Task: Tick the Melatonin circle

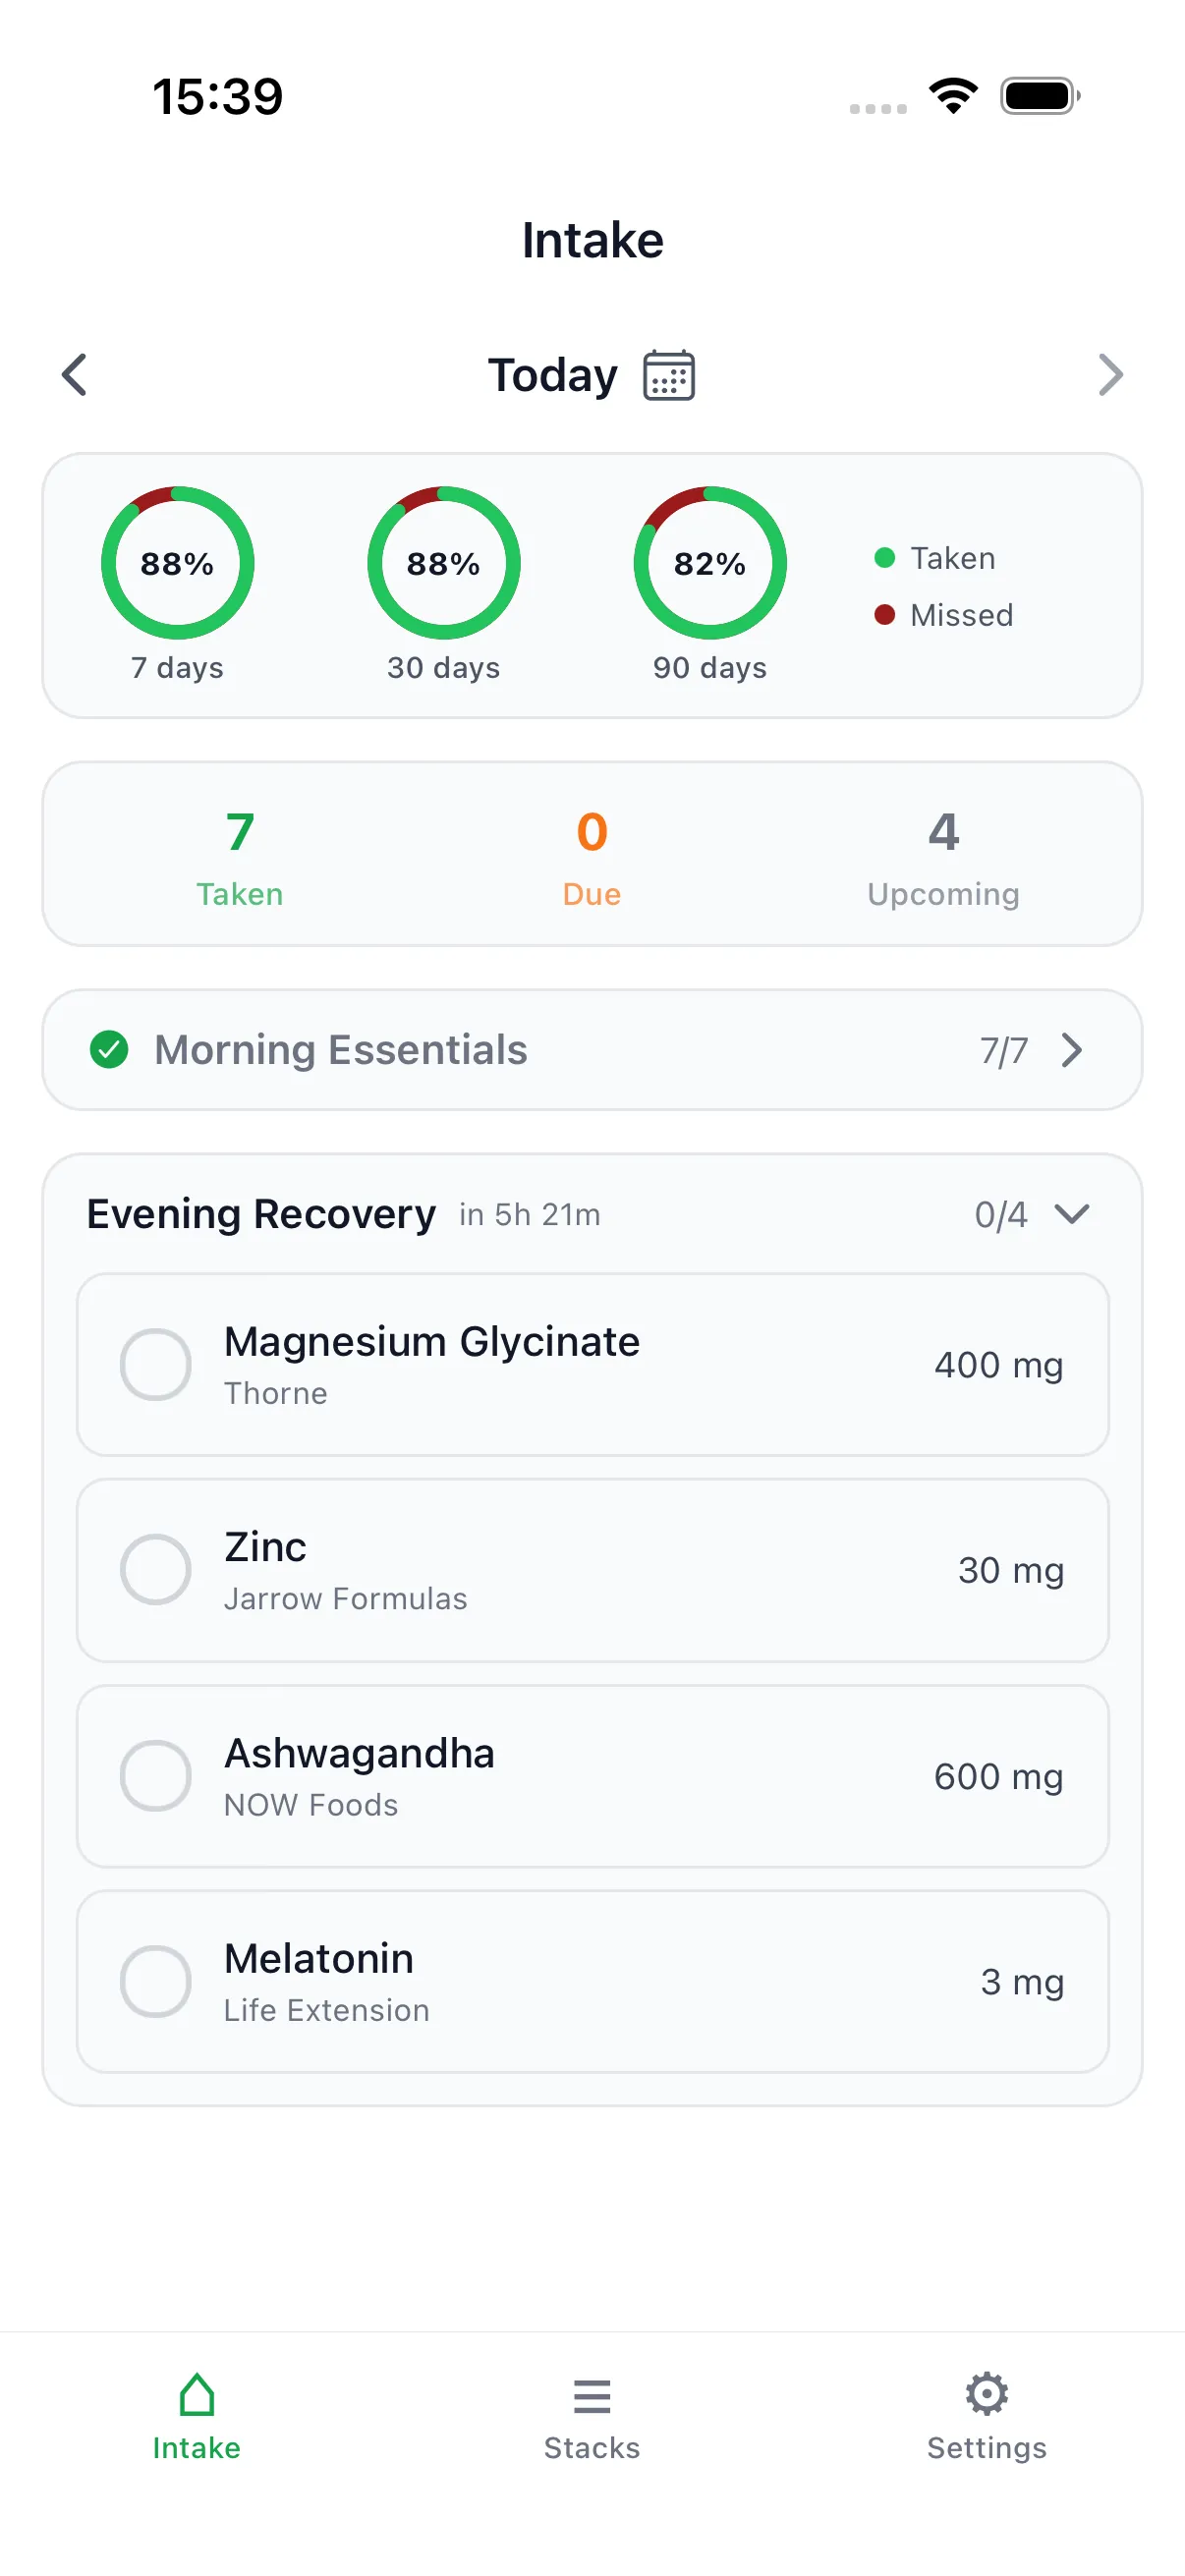Action: [156, 1981]
